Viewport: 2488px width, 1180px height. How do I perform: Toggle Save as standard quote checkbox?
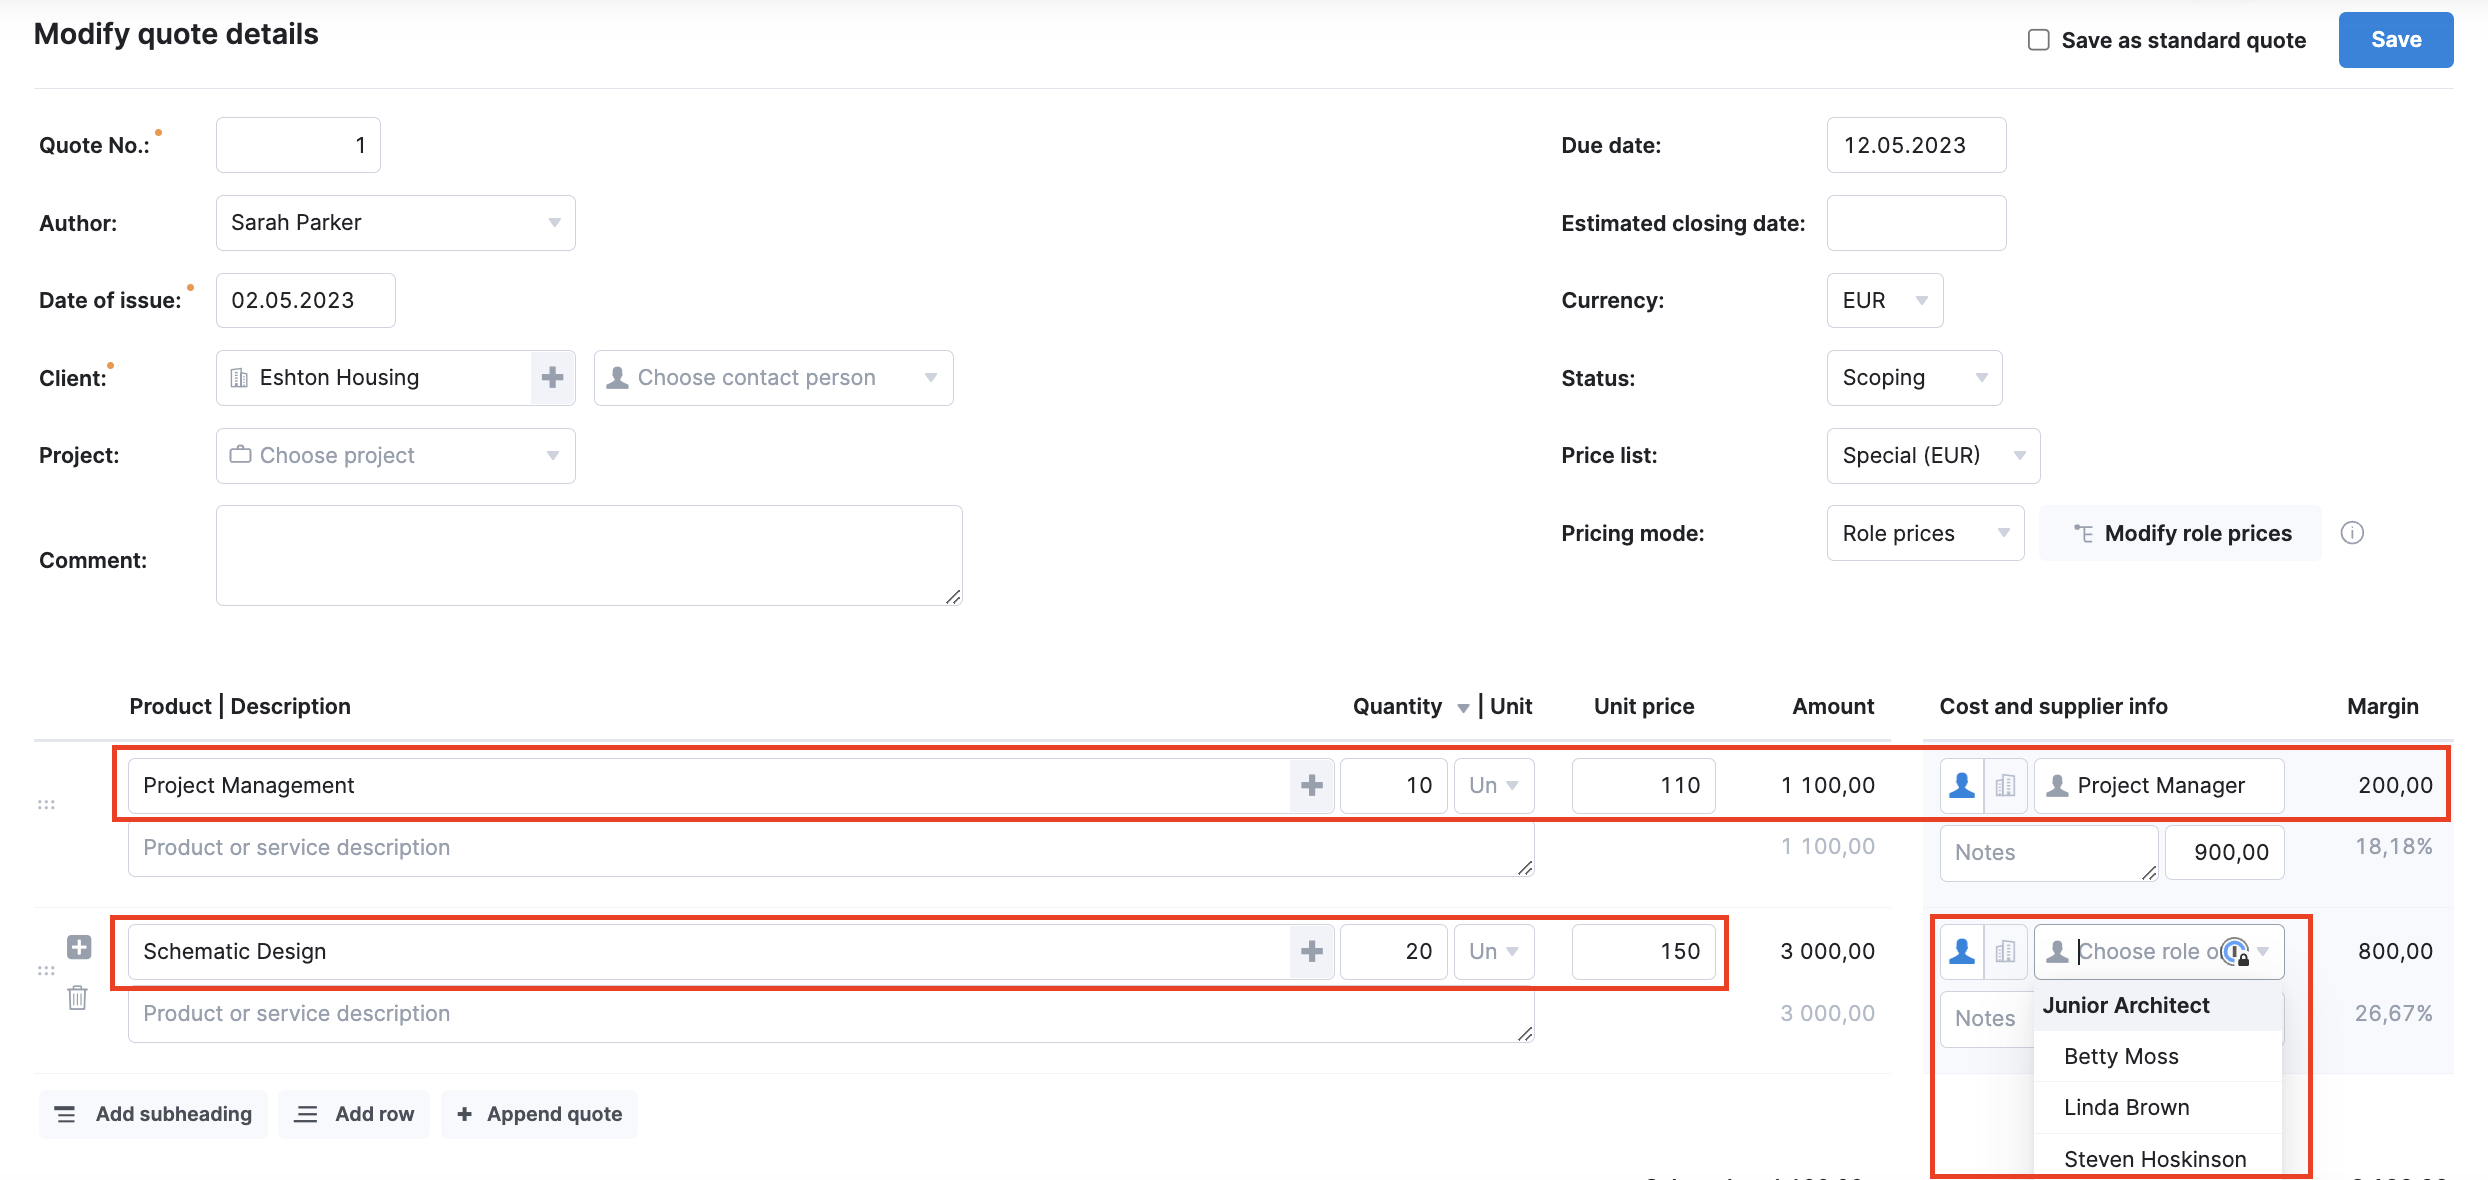click(x=2038, y=40)
